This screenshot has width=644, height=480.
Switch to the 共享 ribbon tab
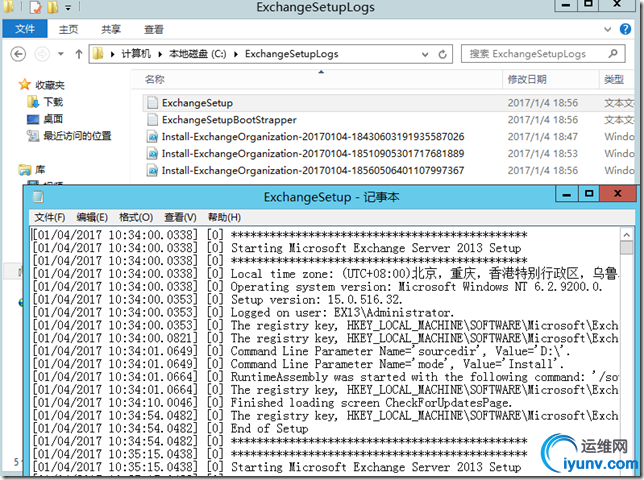pos(111,30)
